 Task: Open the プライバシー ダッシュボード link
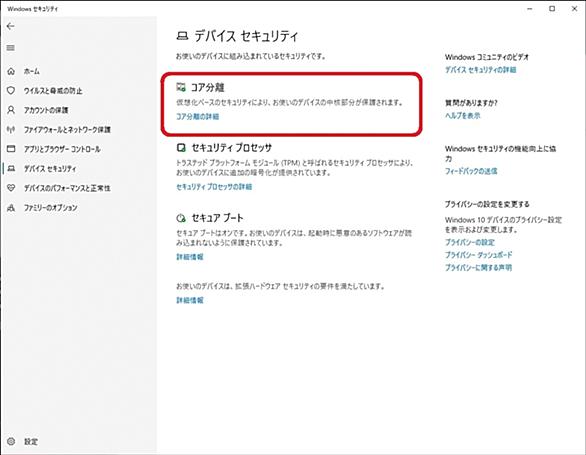coord(478,255)
